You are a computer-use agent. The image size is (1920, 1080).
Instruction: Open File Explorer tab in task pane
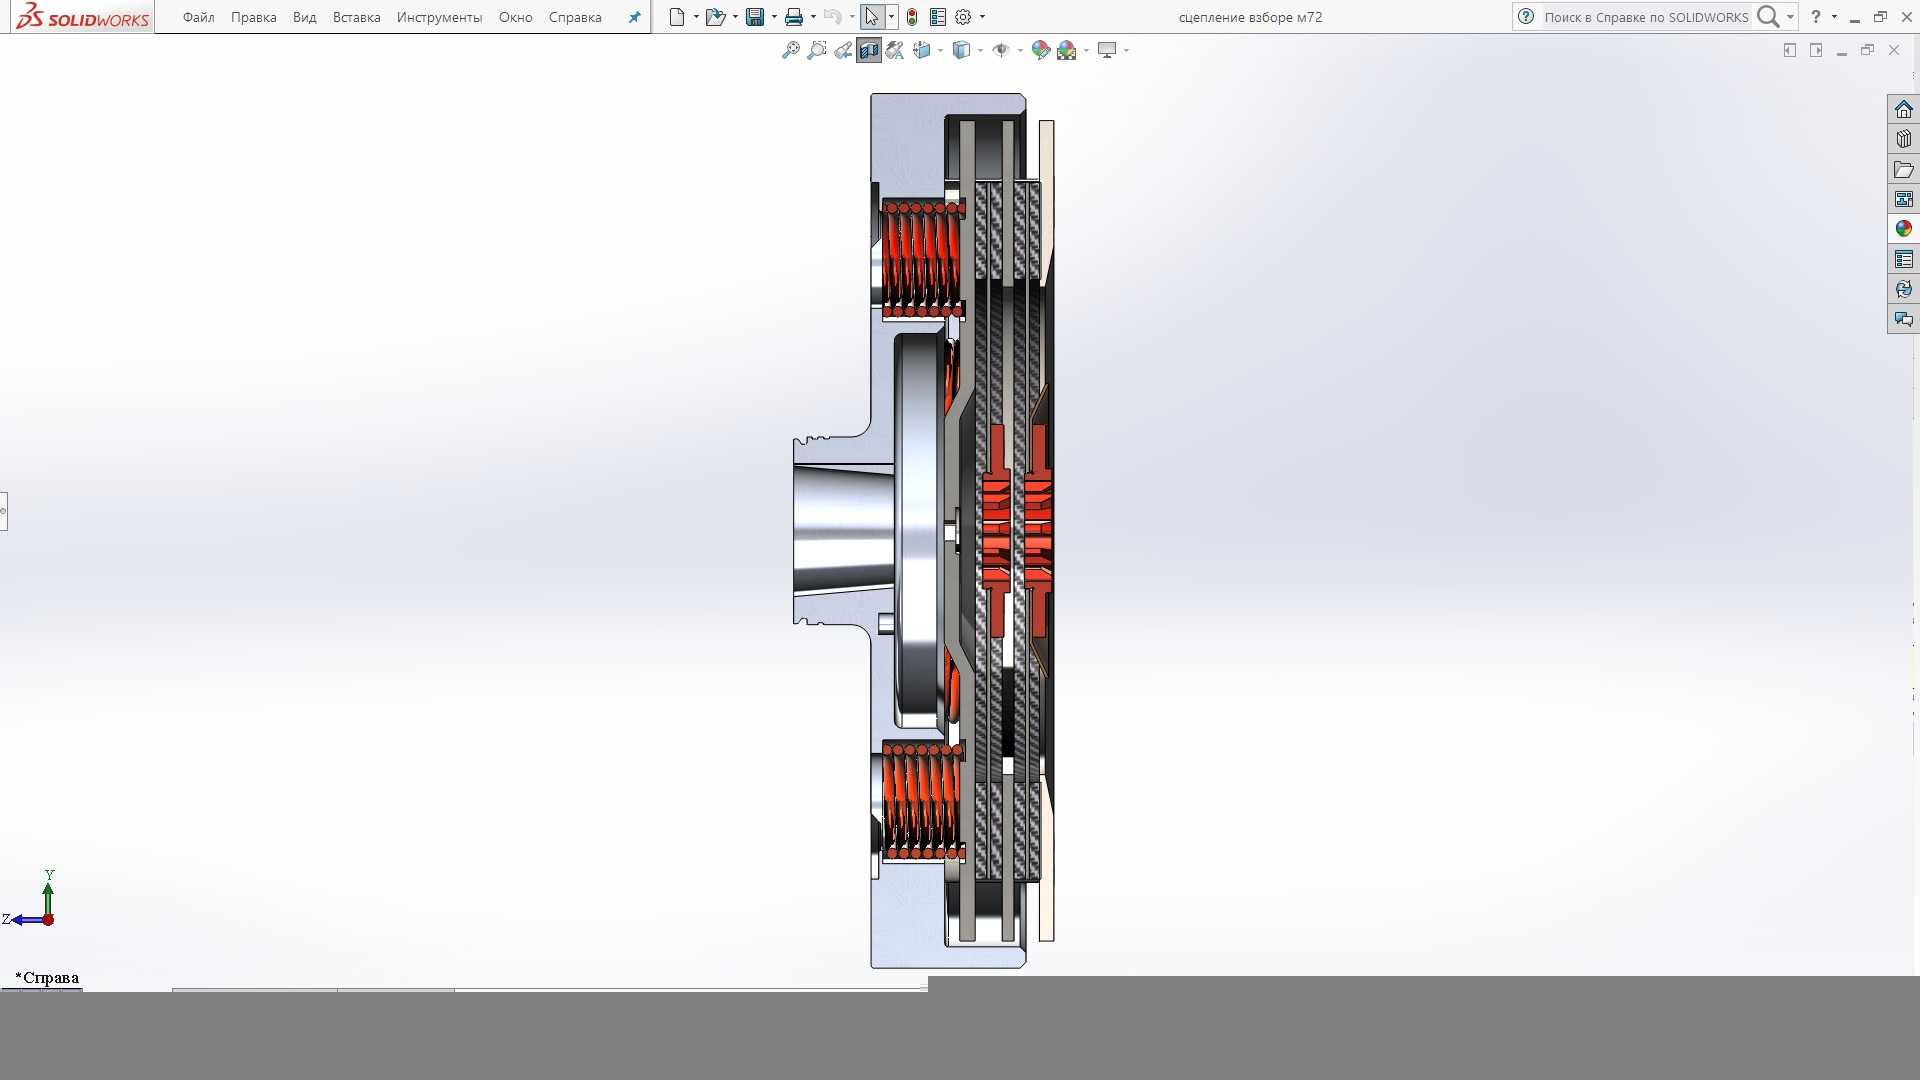pyautogui.click(x=1903, y=170)
